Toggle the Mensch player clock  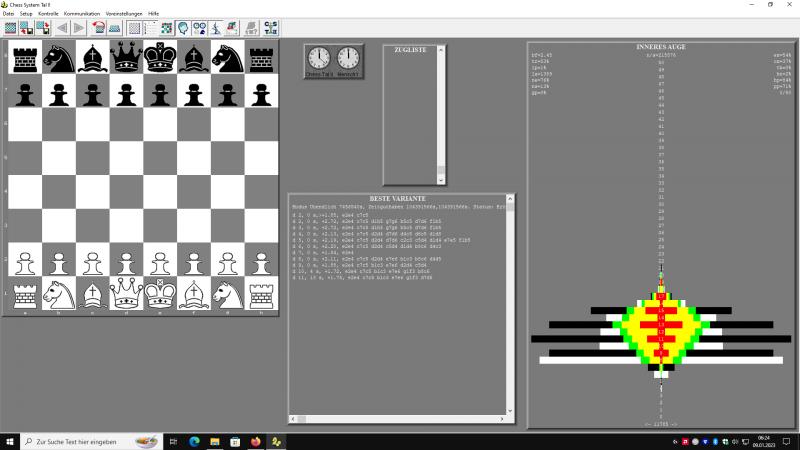point(349,60)
